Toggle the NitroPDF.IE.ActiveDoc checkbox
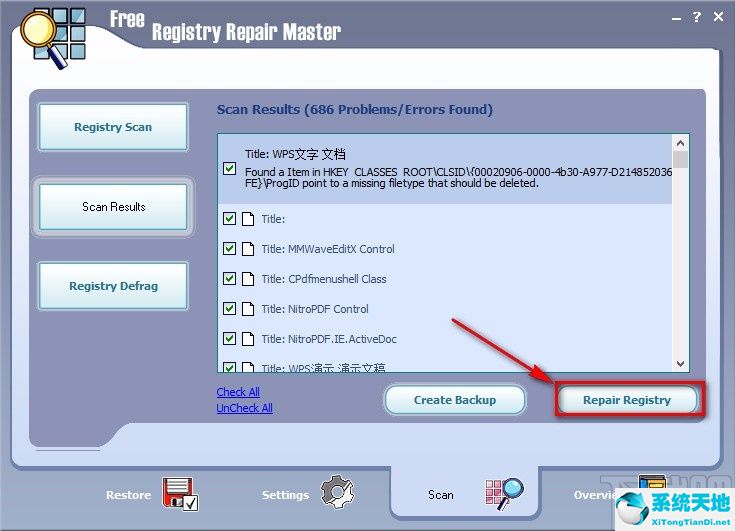This screenshot has width=735, height=531. (230, 339)
